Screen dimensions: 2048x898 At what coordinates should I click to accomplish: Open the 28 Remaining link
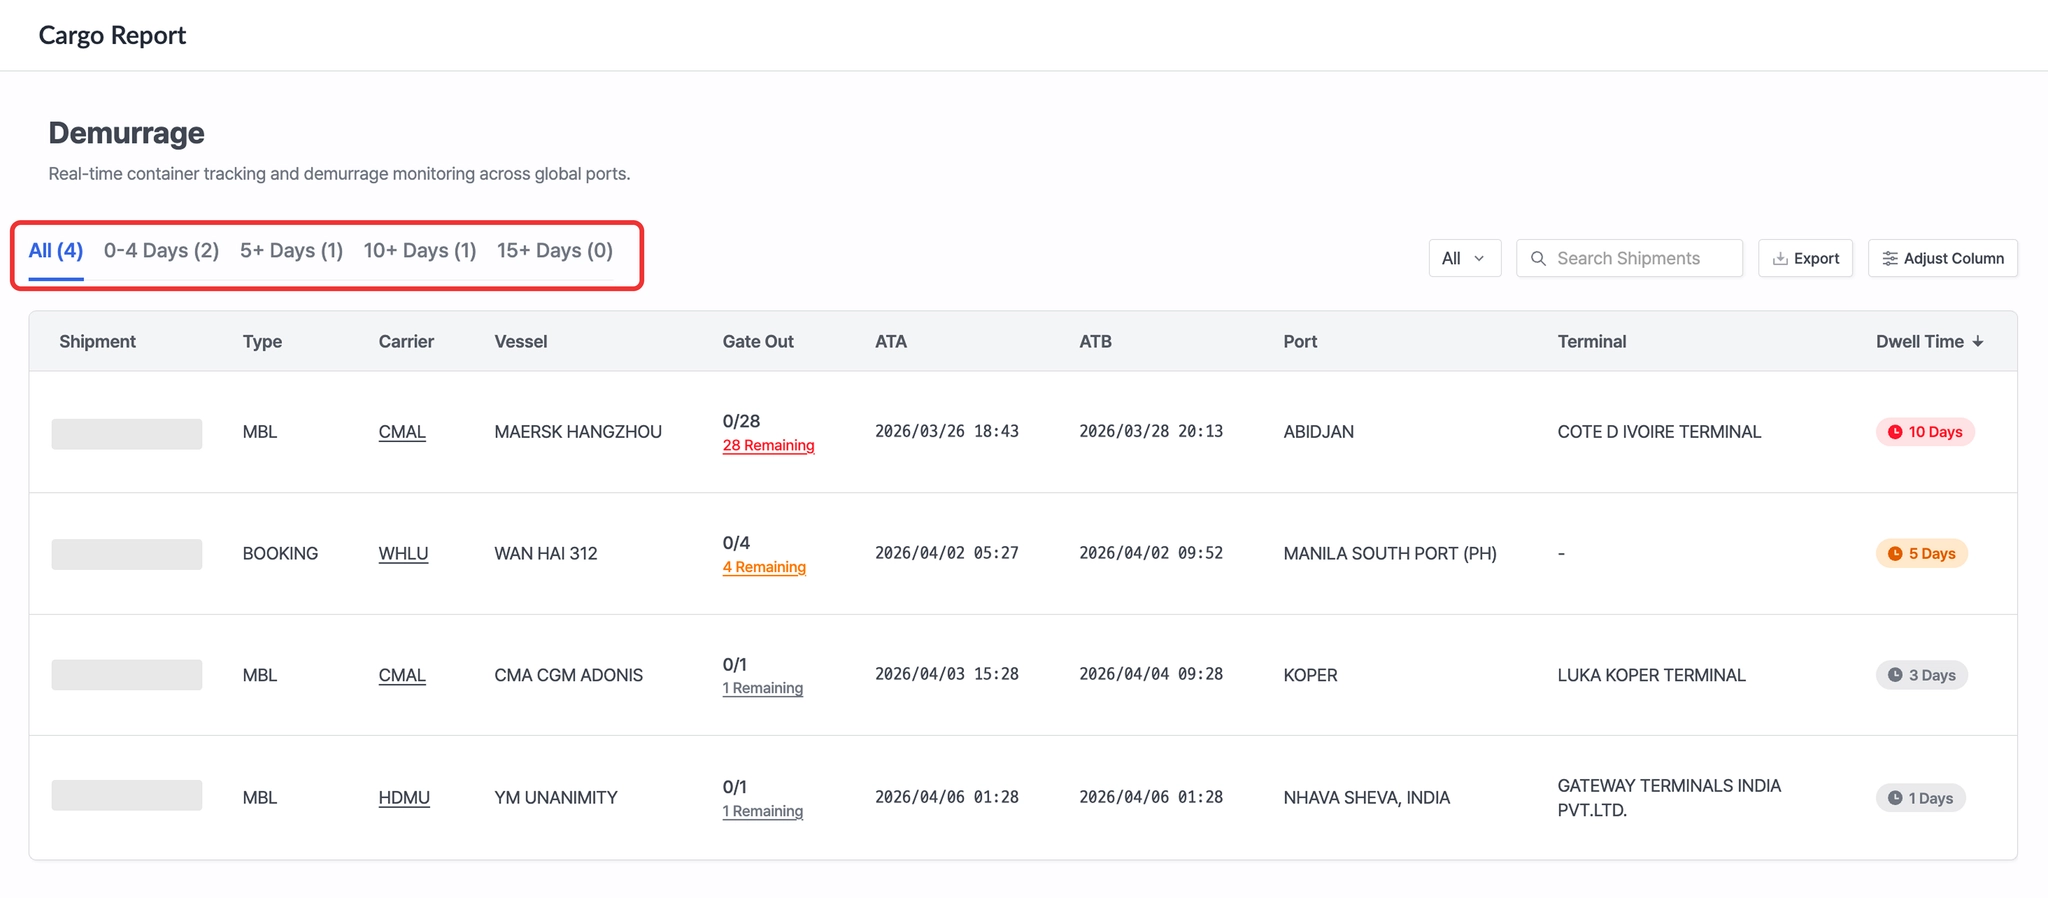click(x=768, y=445)
